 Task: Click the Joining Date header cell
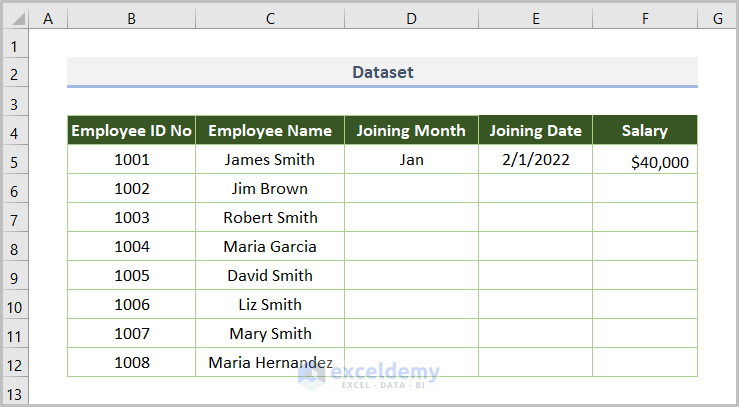[x=535, y=130]
